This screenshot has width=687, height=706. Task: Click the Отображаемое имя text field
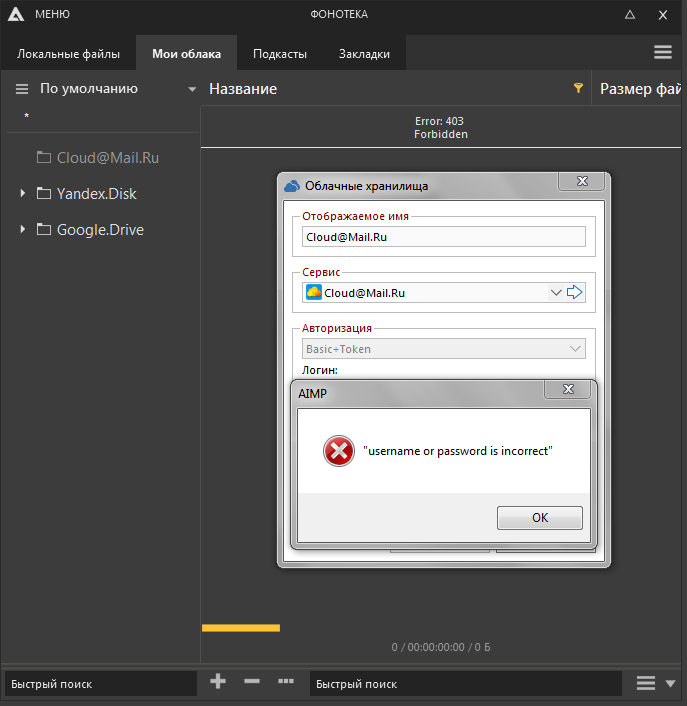click(x=443, y=236)
